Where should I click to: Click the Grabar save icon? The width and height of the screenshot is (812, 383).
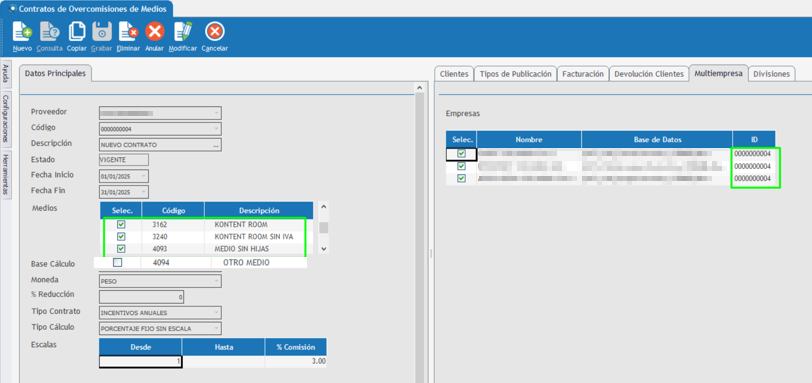pyautogui.click(x=102, y=32)
